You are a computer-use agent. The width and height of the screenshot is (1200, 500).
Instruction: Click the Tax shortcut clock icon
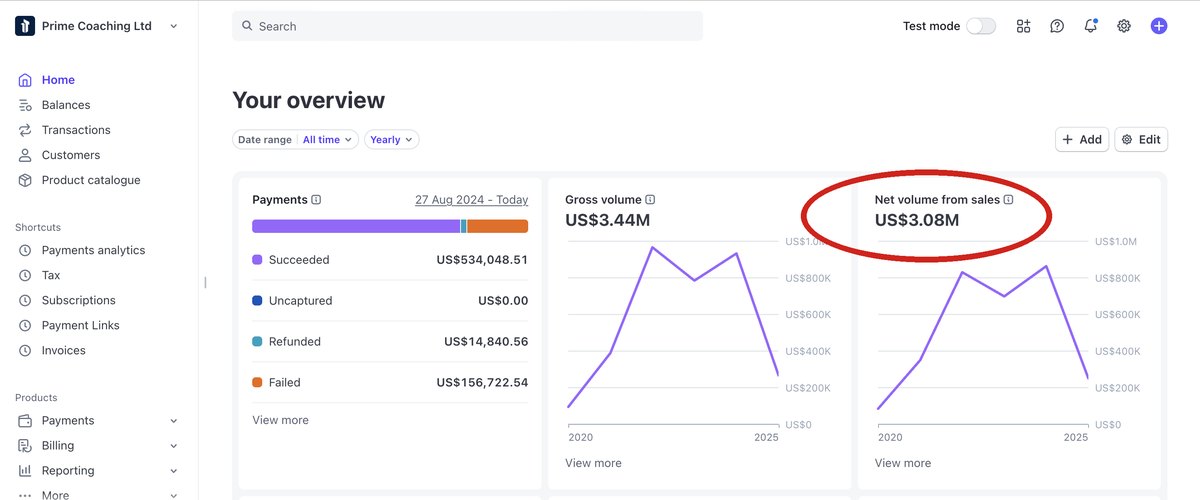[x=25, y=275]
